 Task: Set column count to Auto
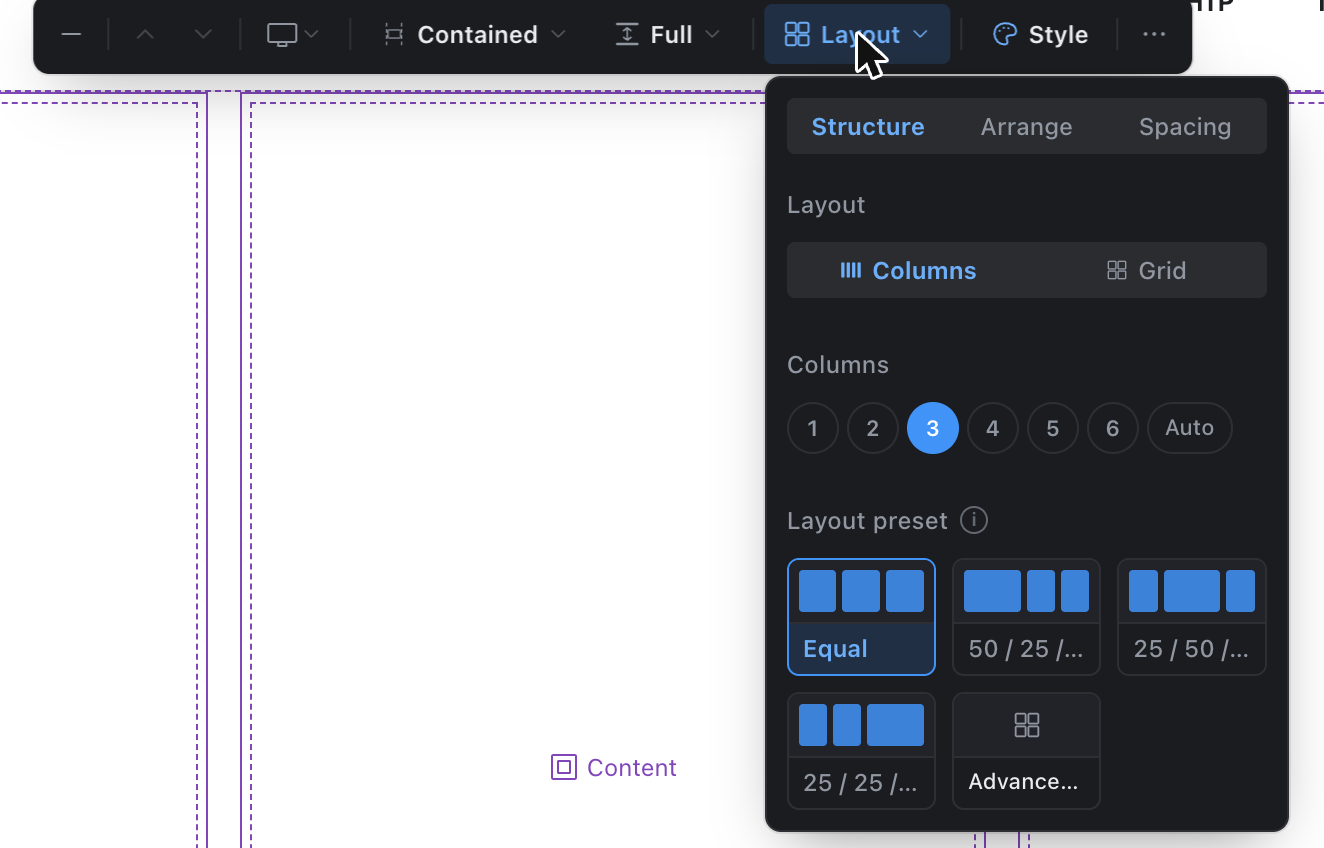pos(1190,428)
